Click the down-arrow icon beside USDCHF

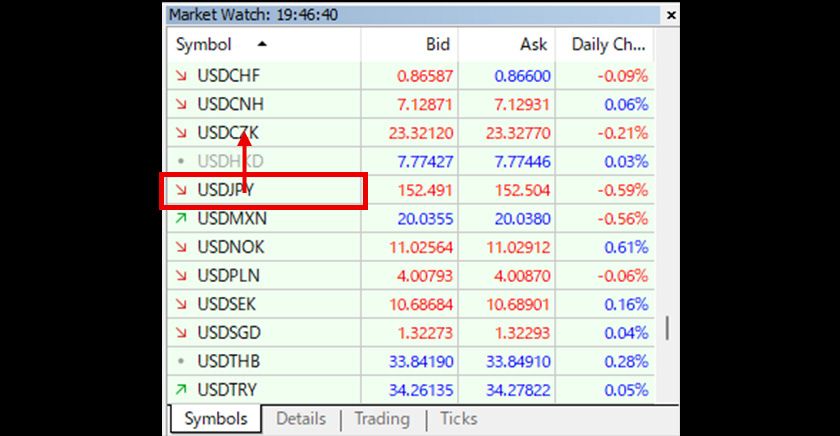click(x=180, y=76)
